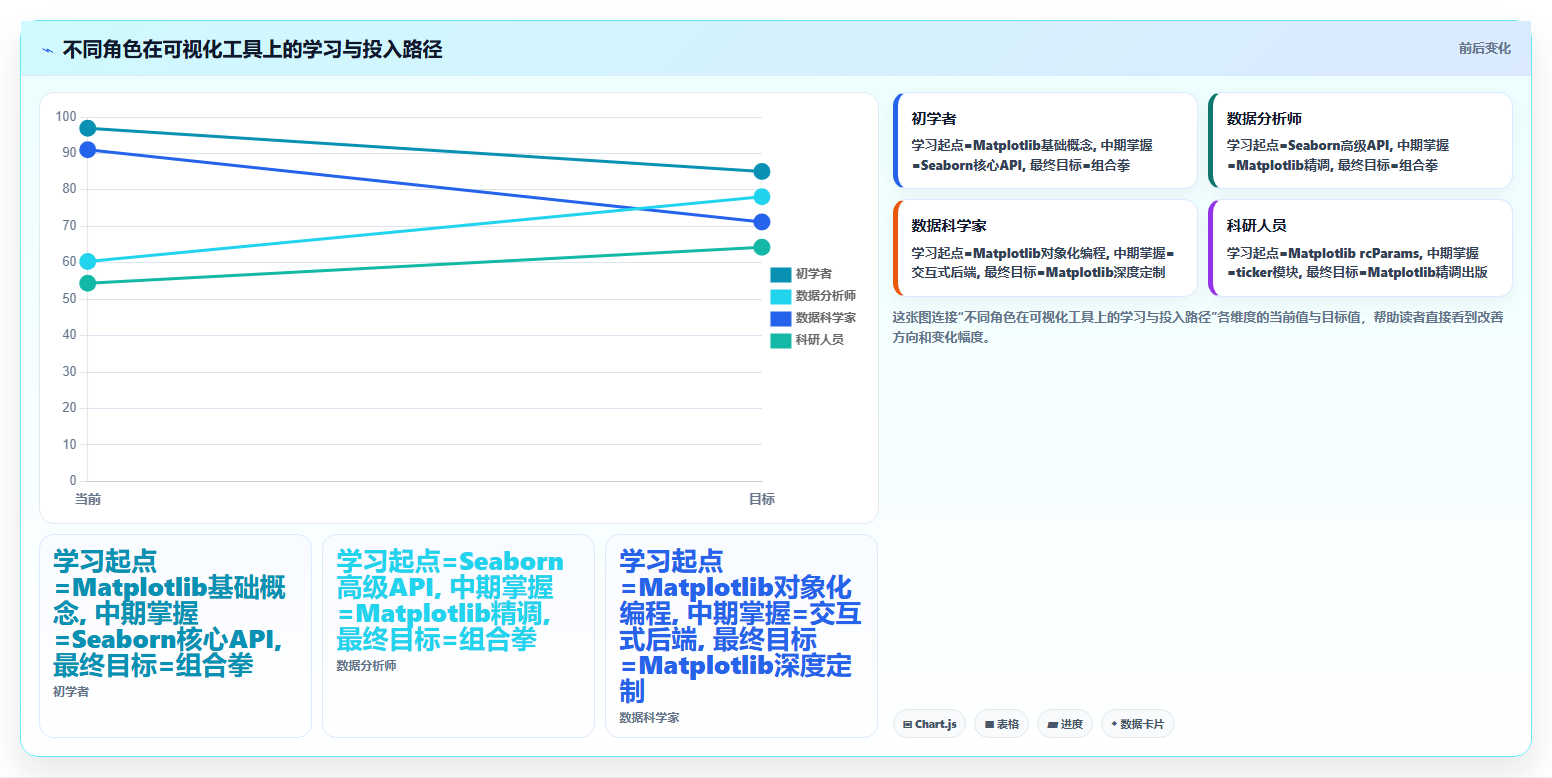
Task: Click the 科研人员 data point at 当前
Action: [88, 283]
